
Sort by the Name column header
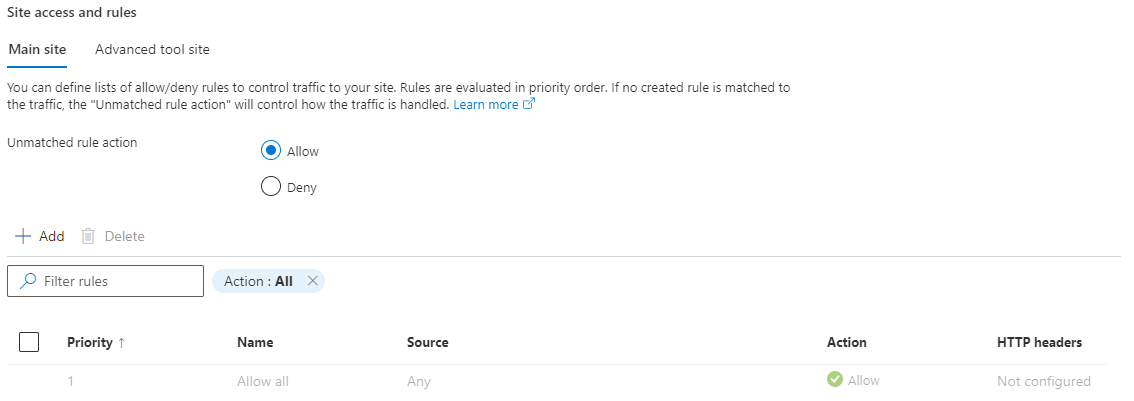255,342
